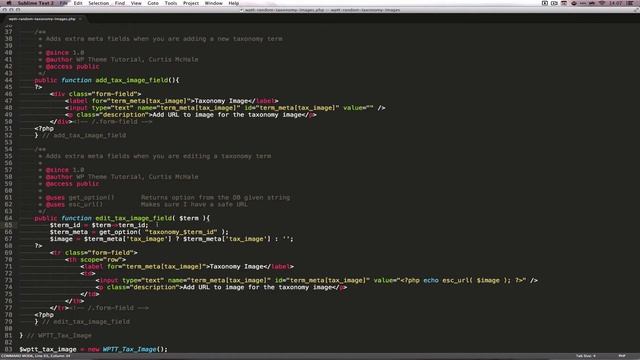
Task: Click the '$image = $term_meta[...]' line 67
Action: click(171, 239)
